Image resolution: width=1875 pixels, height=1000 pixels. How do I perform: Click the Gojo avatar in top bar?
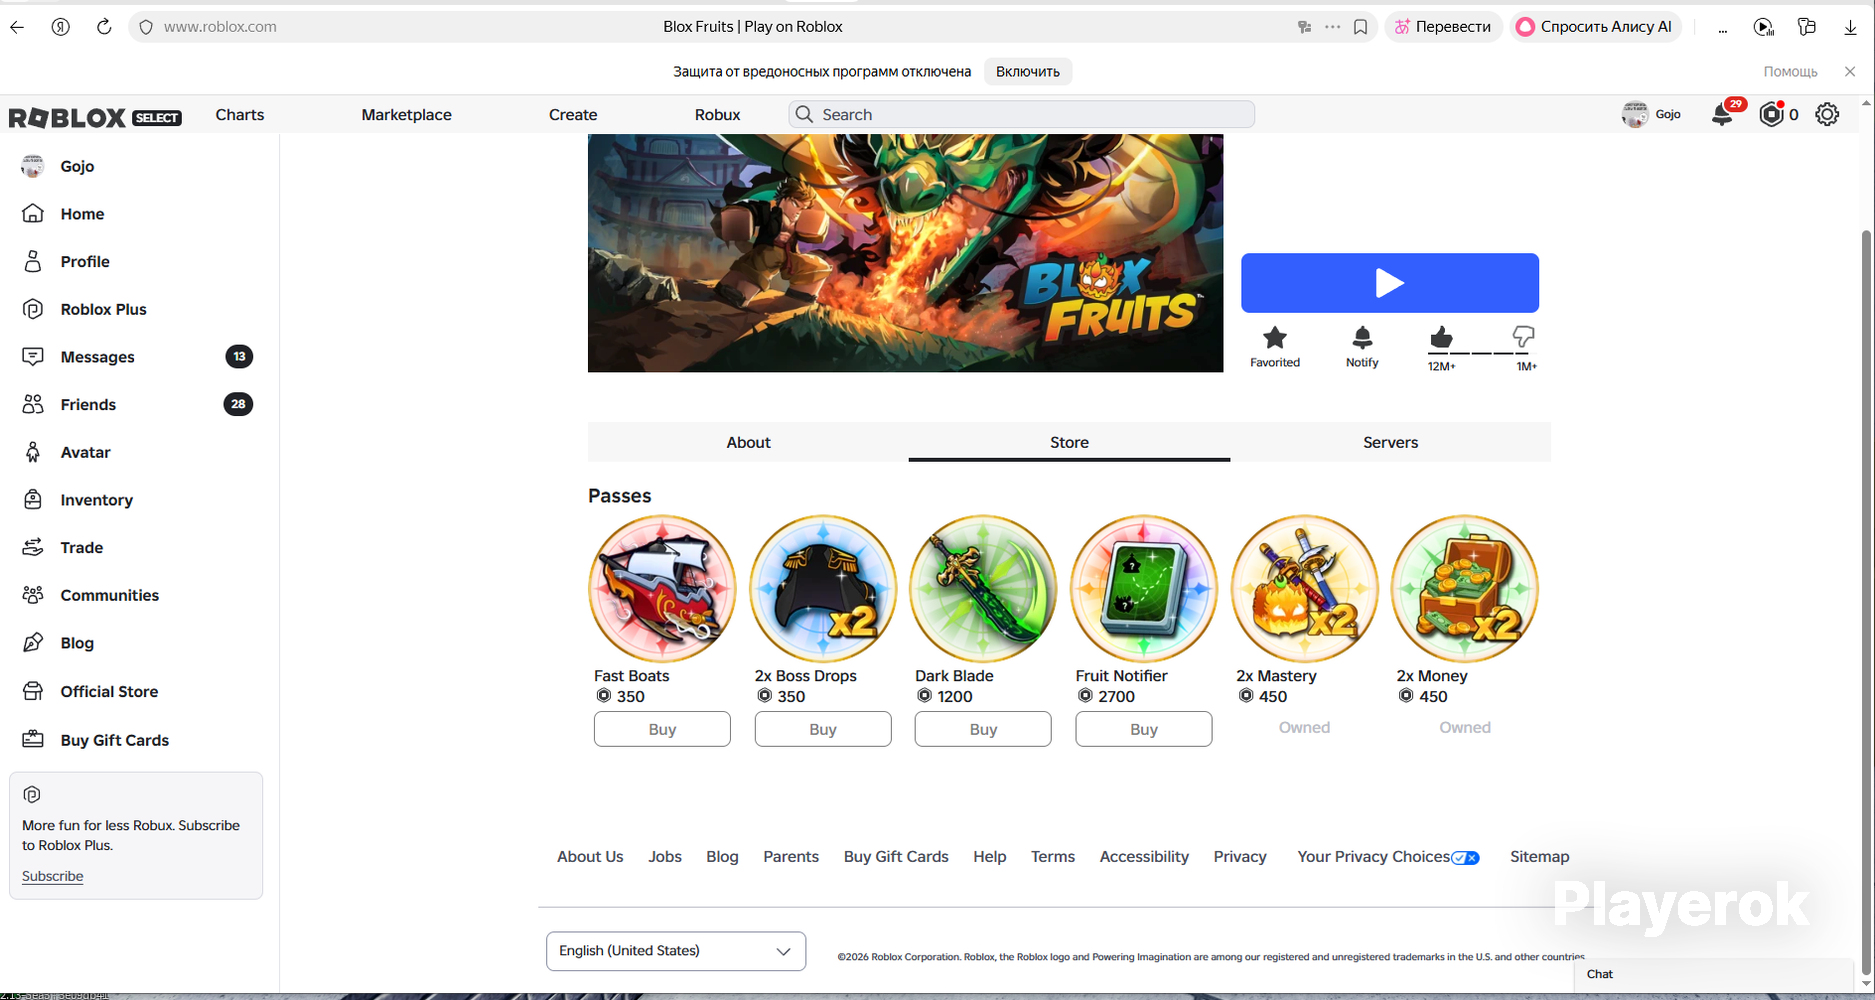click(x=1635, y=114)
